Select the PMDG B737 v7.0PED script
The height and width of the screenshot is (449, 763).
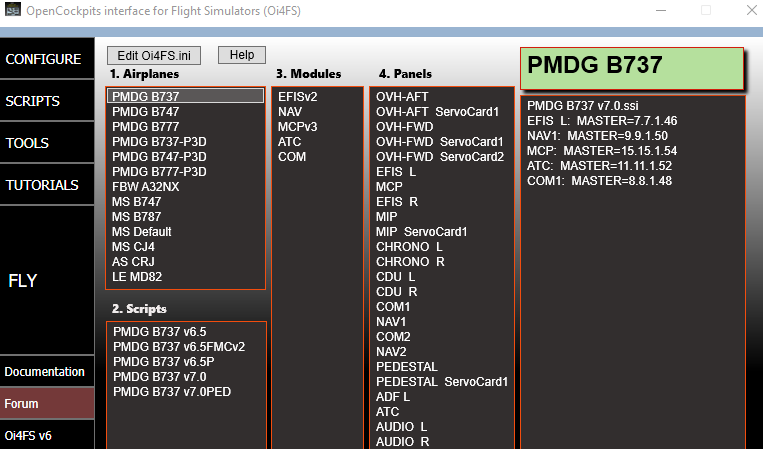(172, 391)
